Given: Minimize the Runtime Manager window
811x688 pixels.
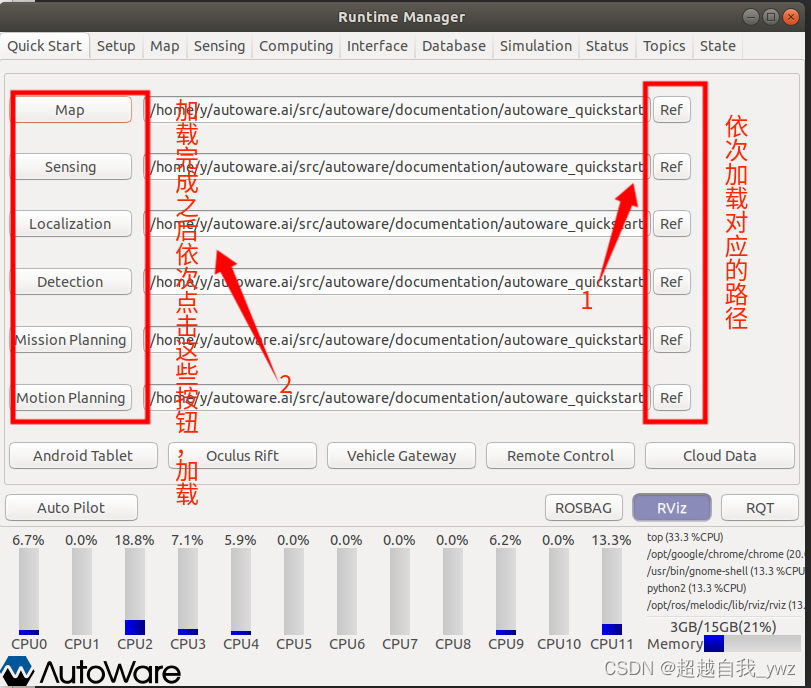Looking at the screenshot, I should (x=750, y=17).
